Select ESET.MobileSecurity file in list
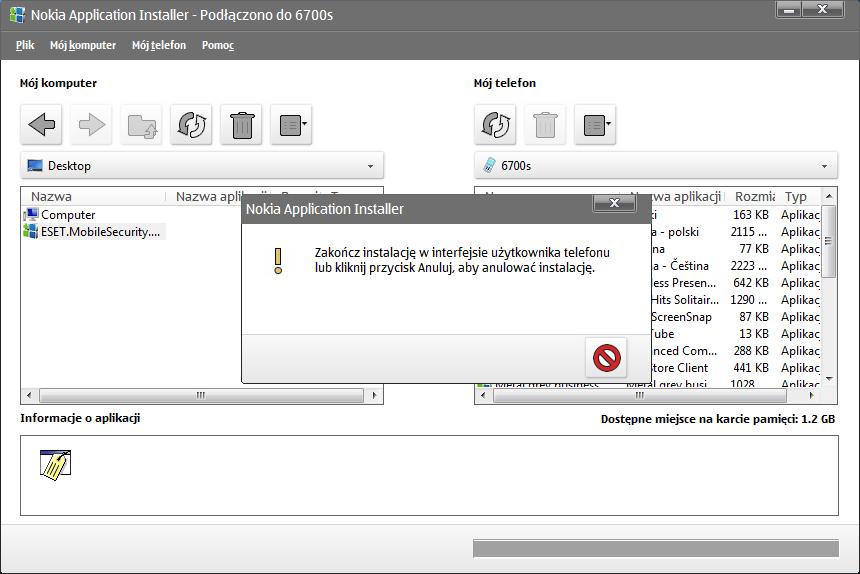Image resolution: width=860 pixels, height=574 pixels. [x=93, y=232]
